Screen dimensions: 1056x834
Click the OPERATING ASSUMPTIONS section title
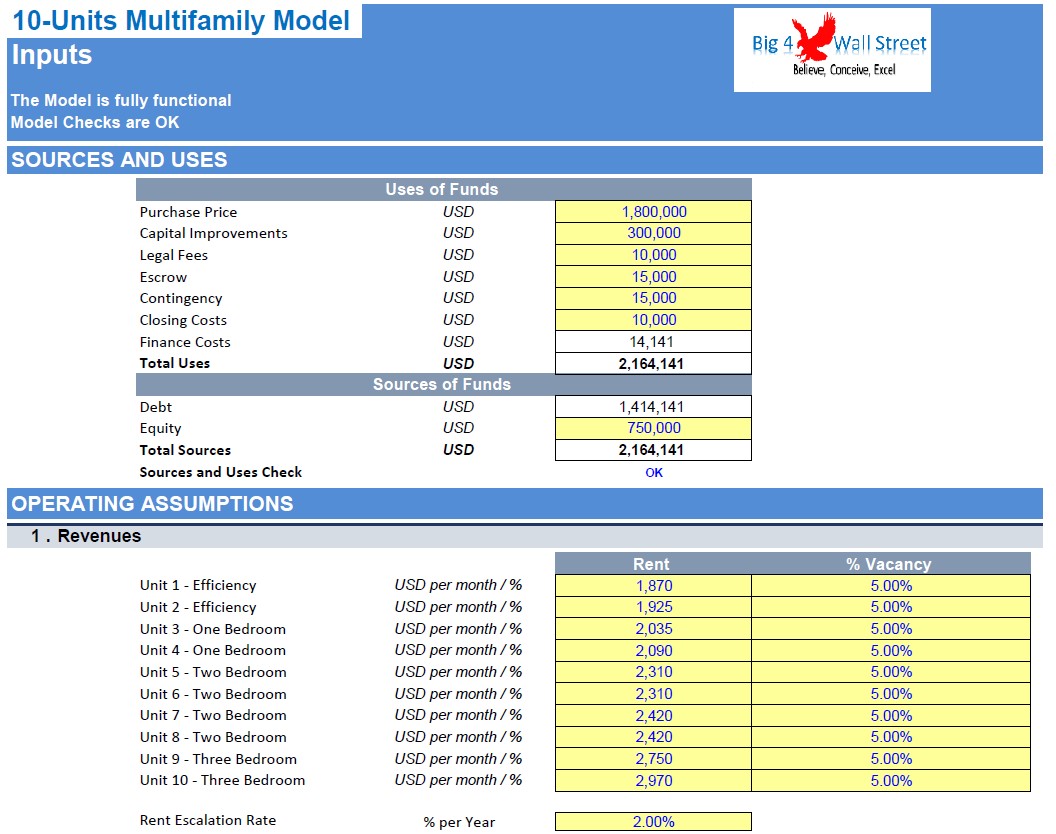pos(152,504)
